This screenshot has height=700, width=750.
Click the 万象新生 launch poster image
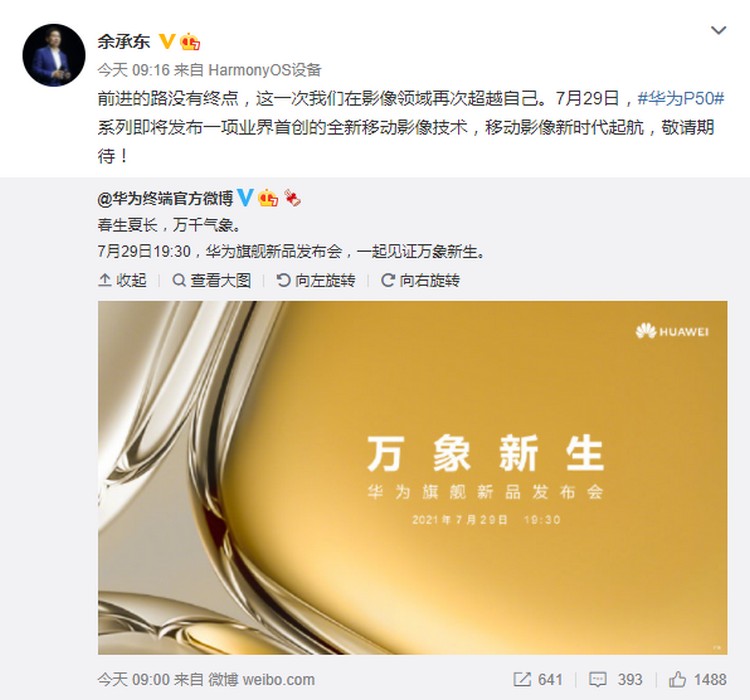pos(412,478)
